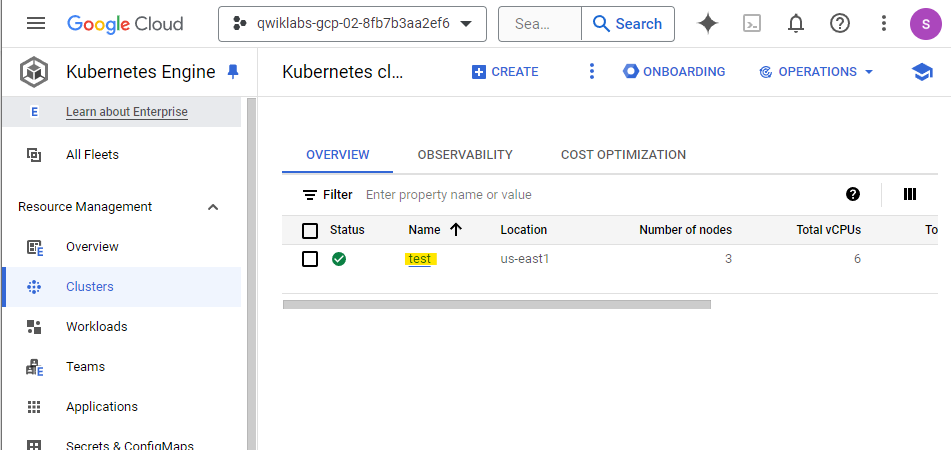
Task: Open filter help question mark icon
Action: click(x=853, y=194)
